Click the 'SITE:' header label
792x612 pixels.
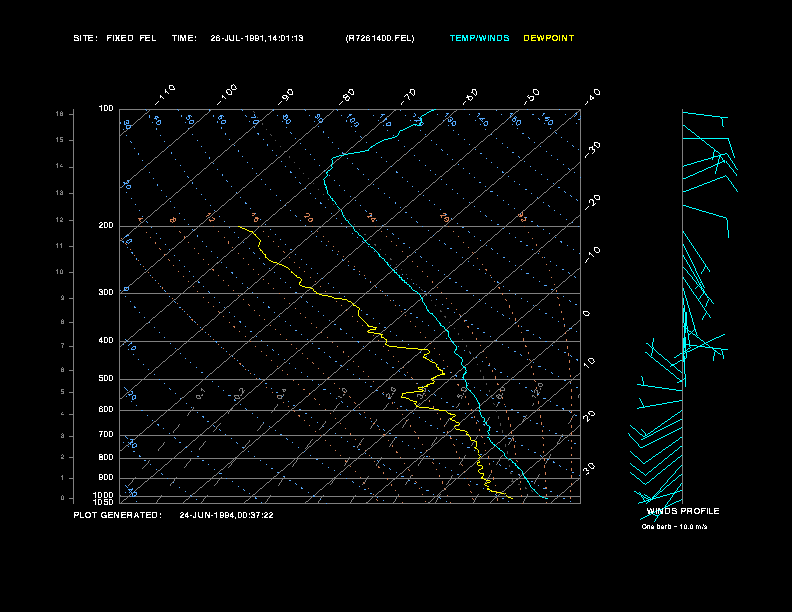point(85,38)
